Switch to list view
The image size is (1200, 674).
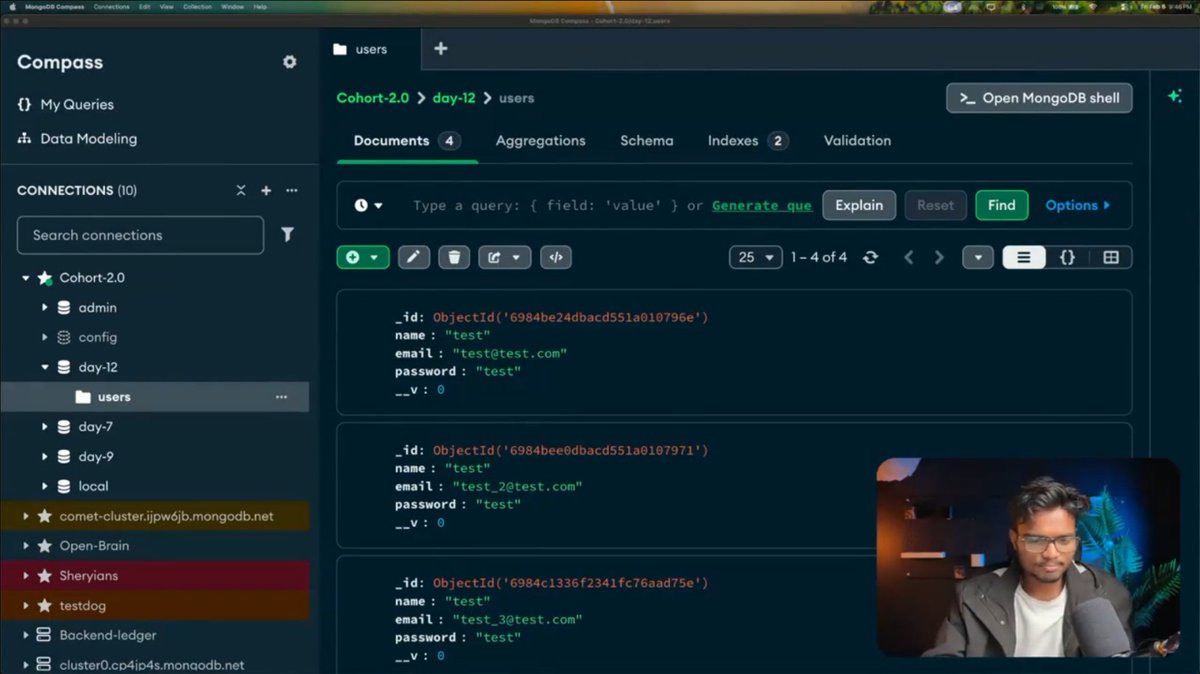[1024, 257]
